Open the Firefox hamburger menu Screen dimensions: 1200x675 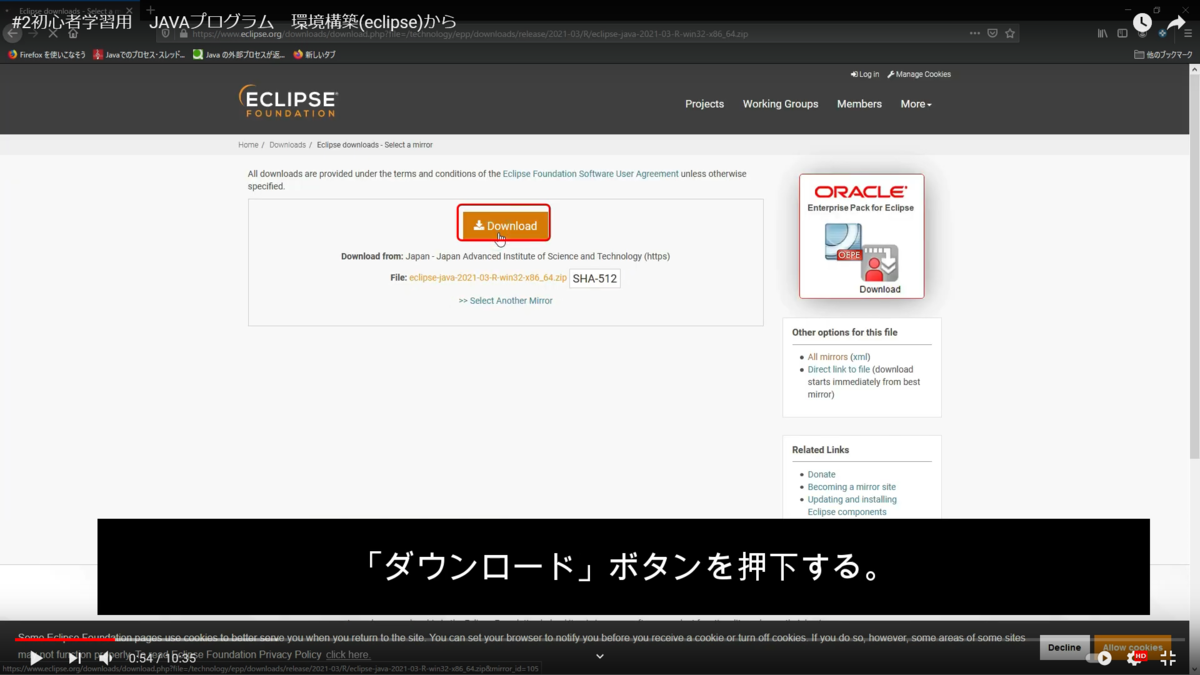1188,33
